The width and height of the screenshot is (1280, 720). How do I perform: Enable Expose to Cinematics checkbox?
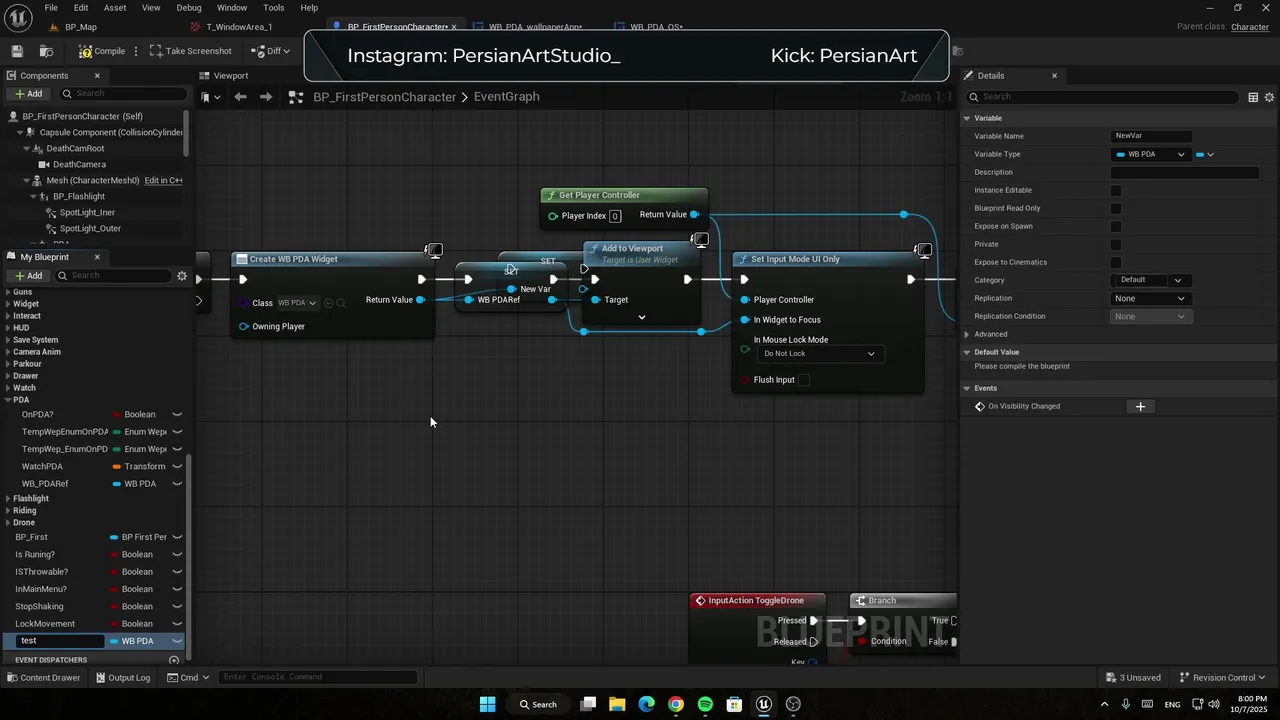(1116, 262)
